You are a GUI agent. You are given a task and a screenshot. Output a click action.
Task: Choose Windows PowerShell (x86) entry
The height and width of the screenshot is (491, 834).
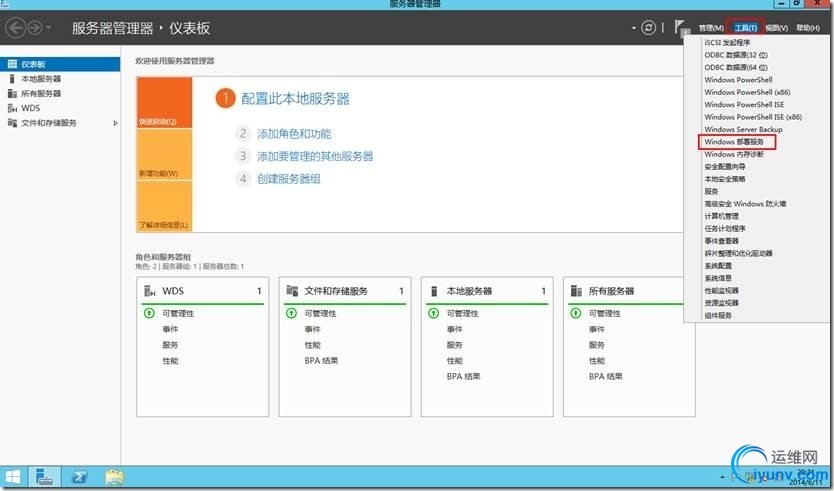747,92
